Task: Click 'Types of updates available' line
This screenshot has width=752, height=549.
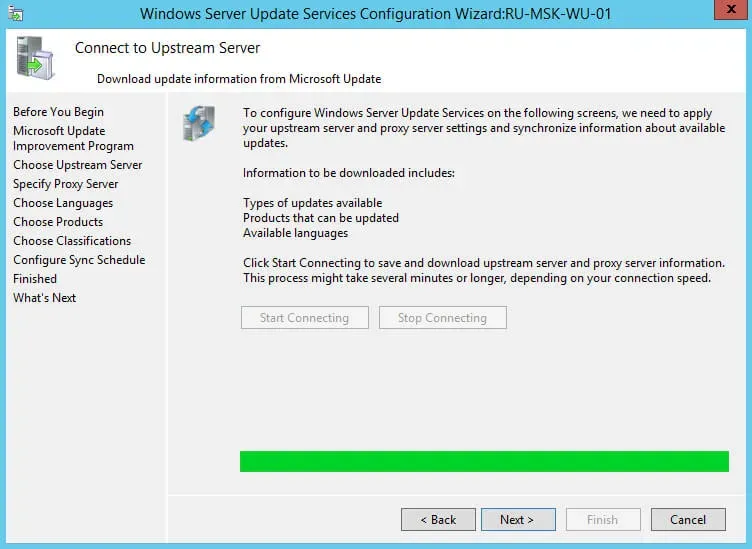Action: [x=312, y=203]
